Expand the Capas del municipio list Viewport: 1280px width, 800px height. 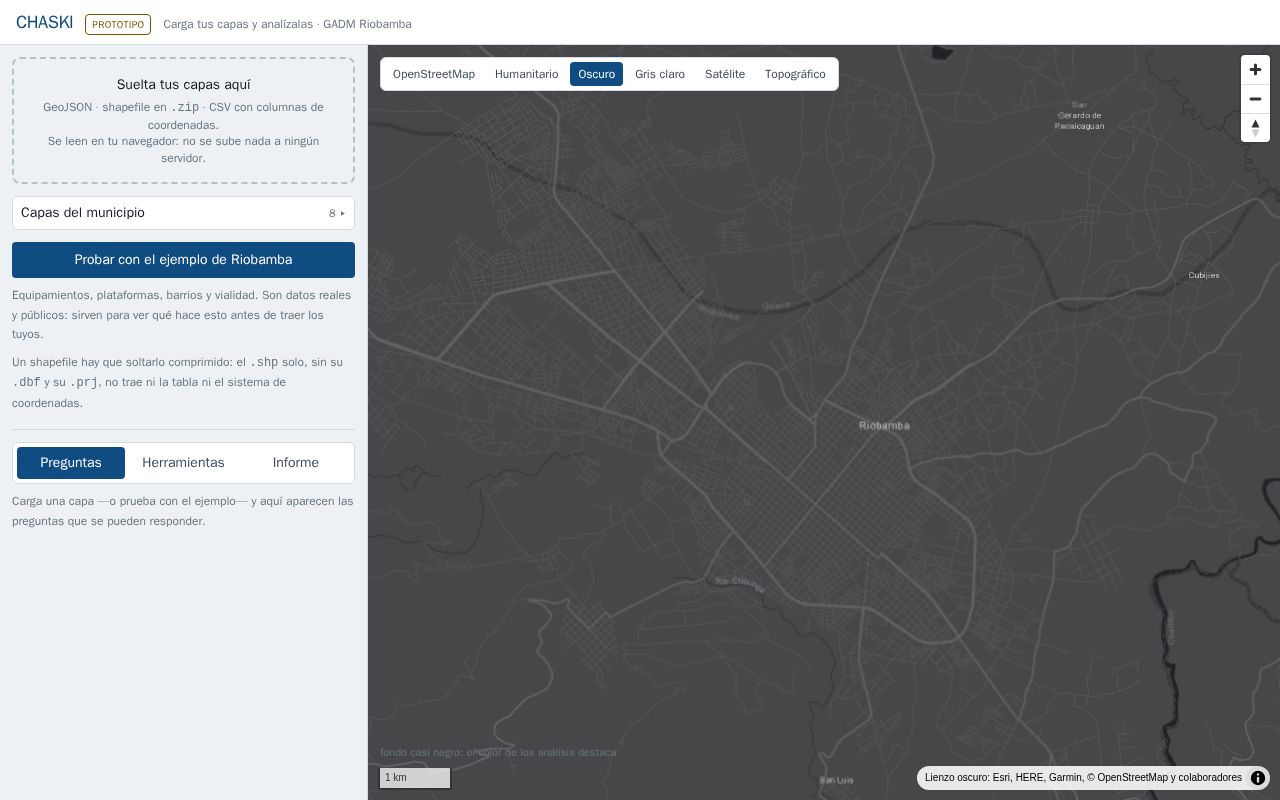pos(183,213)
